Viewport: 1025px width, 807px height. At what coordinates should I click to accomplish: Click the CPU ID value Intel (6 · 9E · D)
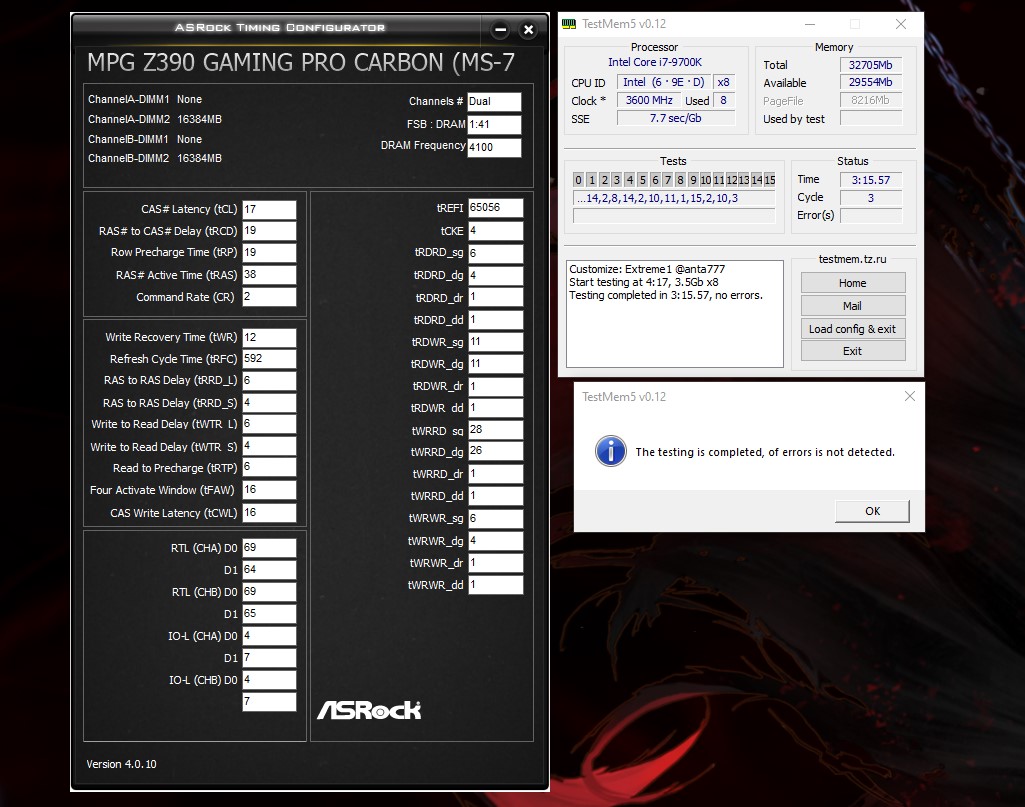pyautogui.click(x=664, y=82)
